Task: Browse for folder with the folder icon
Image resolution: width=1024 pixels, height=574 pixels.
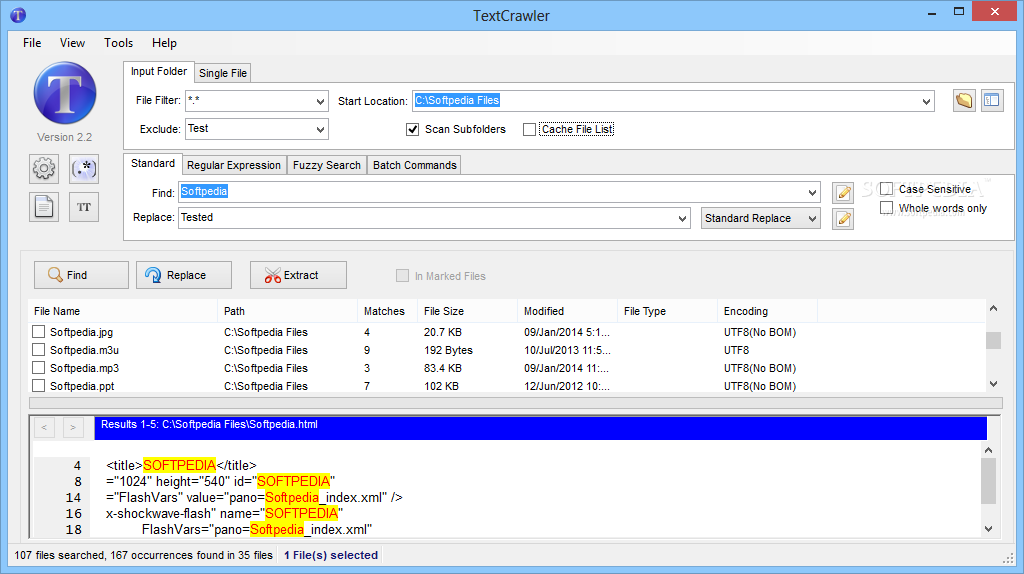Action: [964, 101]
